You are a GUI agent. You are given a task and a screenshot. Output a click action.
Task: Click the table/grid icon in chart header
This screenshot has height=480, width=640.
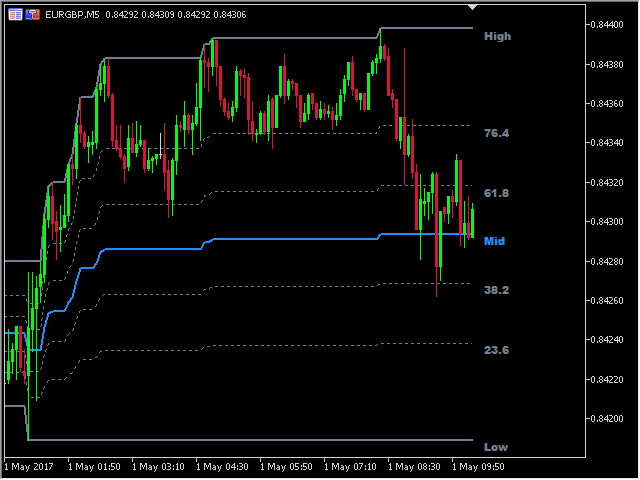click(15, 15)
